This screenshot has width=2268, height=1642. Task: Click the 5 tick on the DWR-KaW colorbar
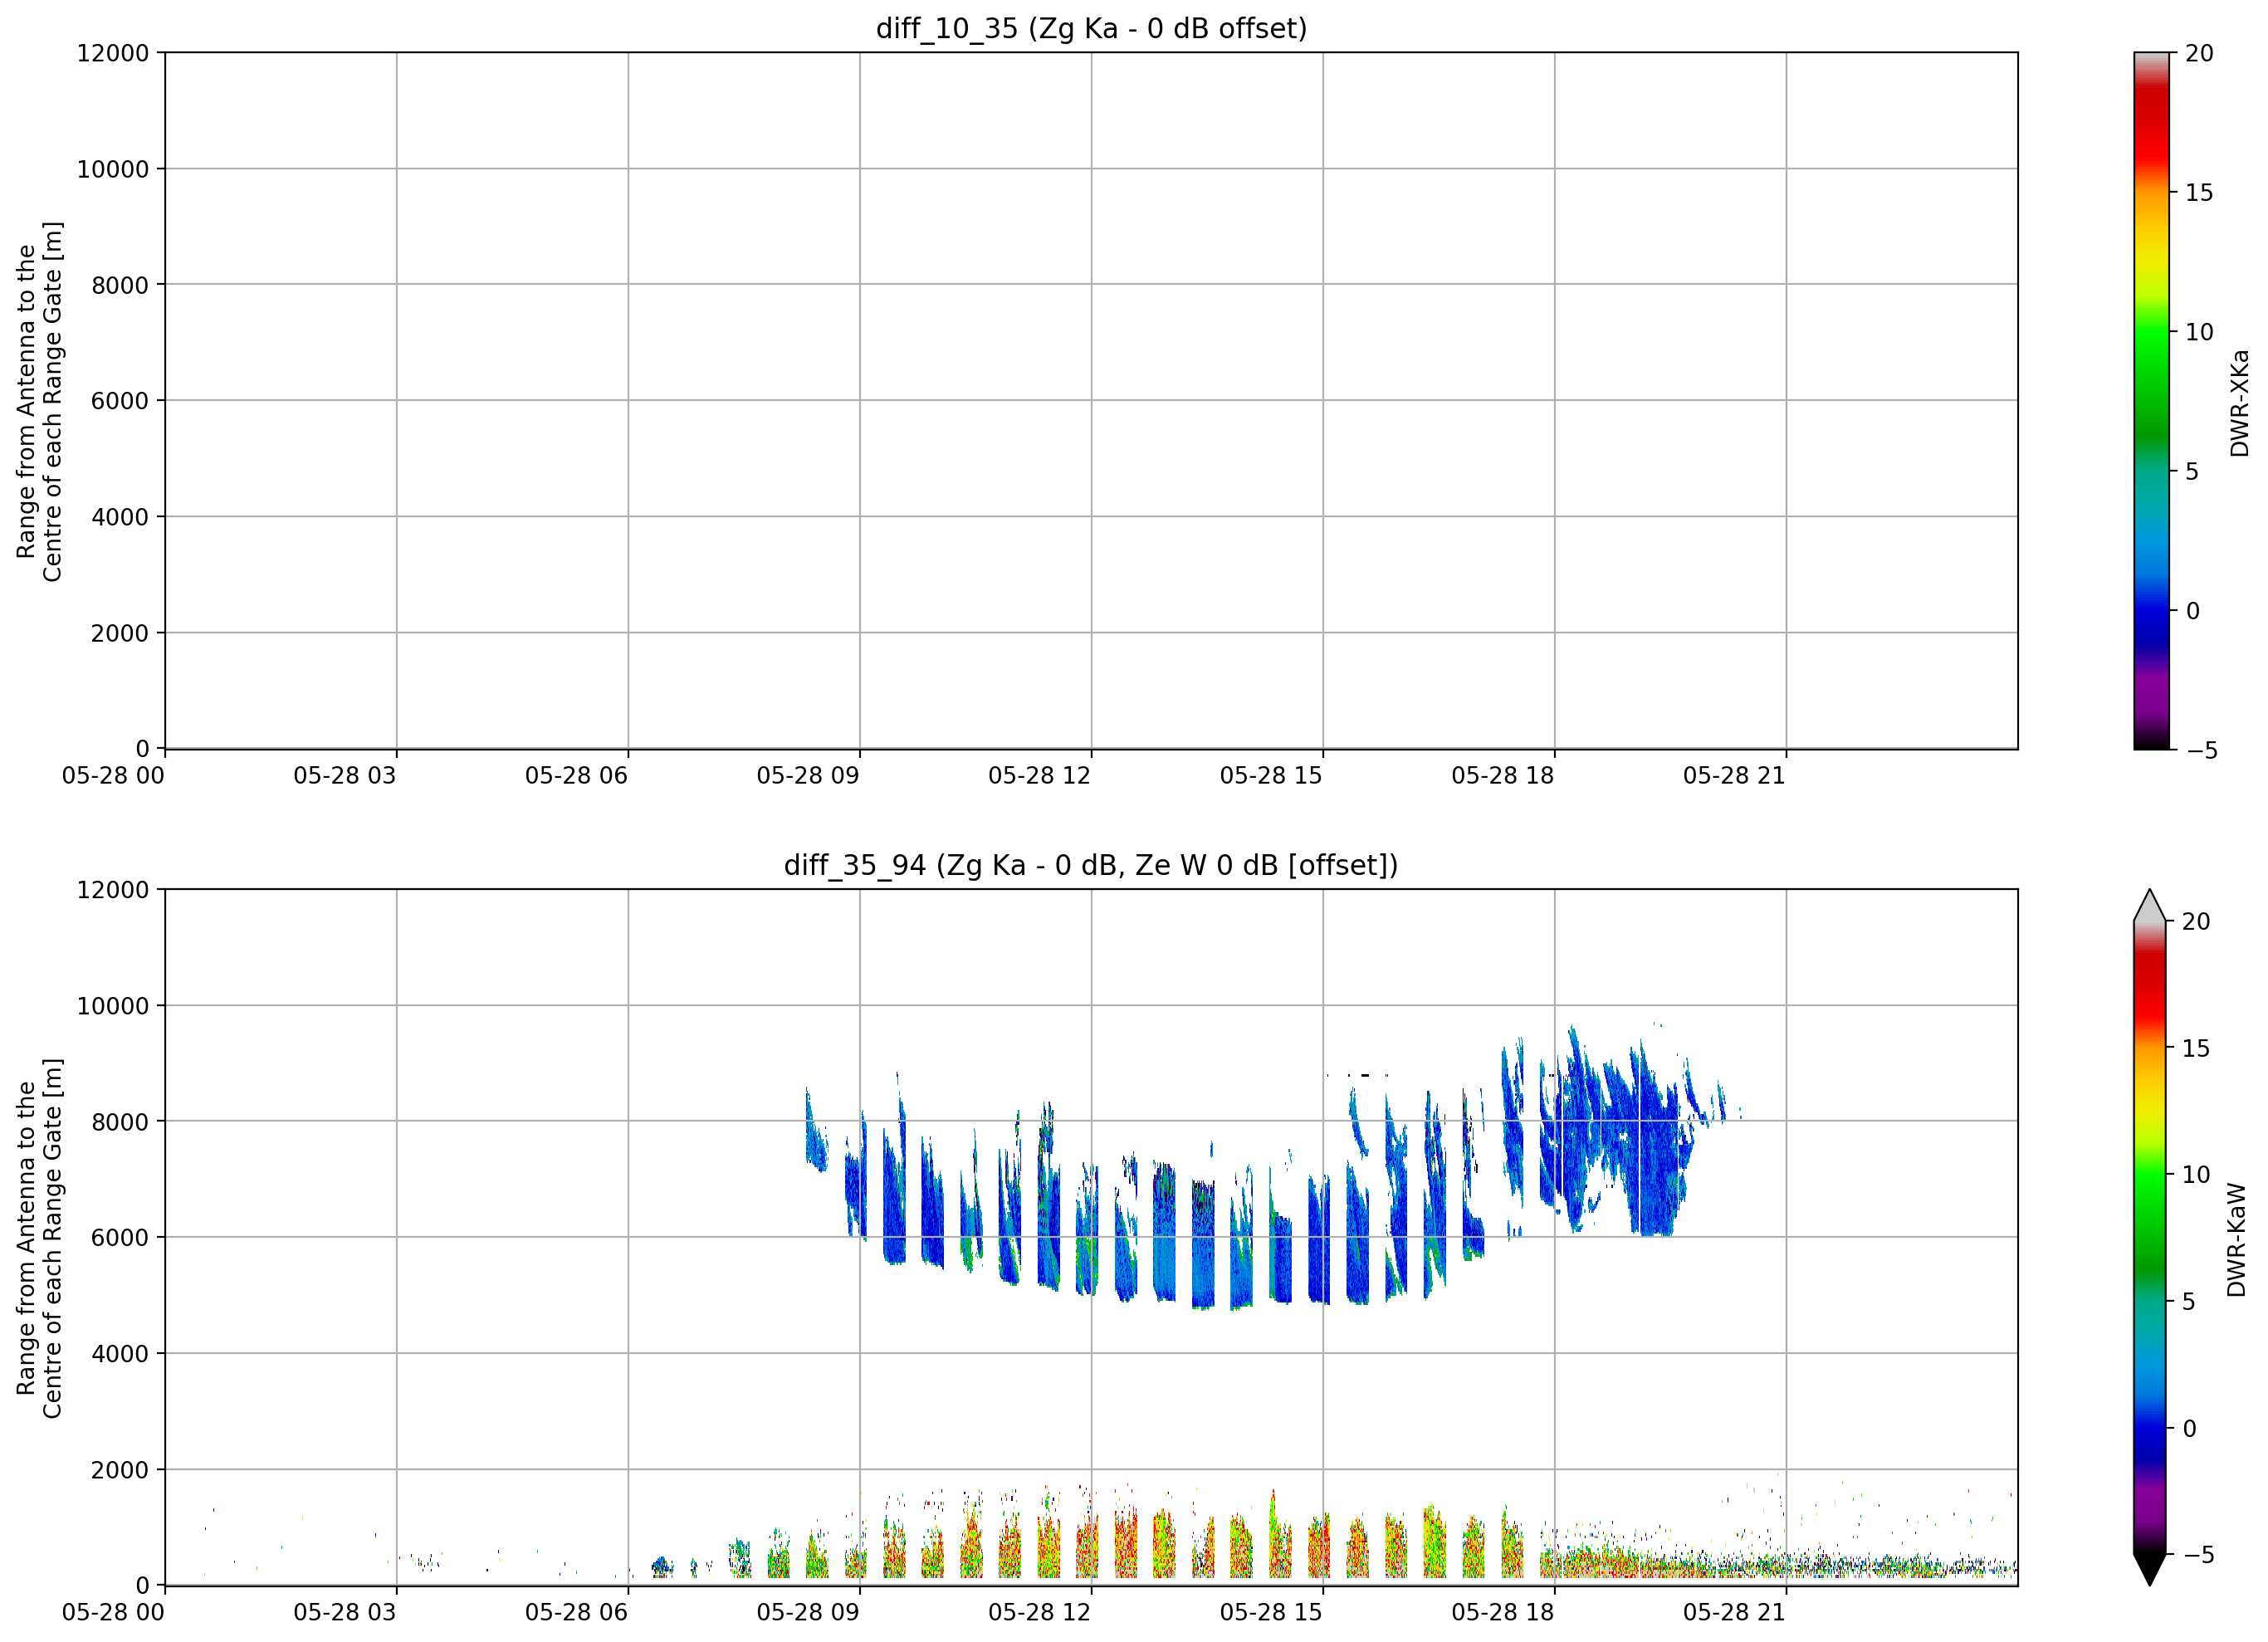click(2188, 1302)
